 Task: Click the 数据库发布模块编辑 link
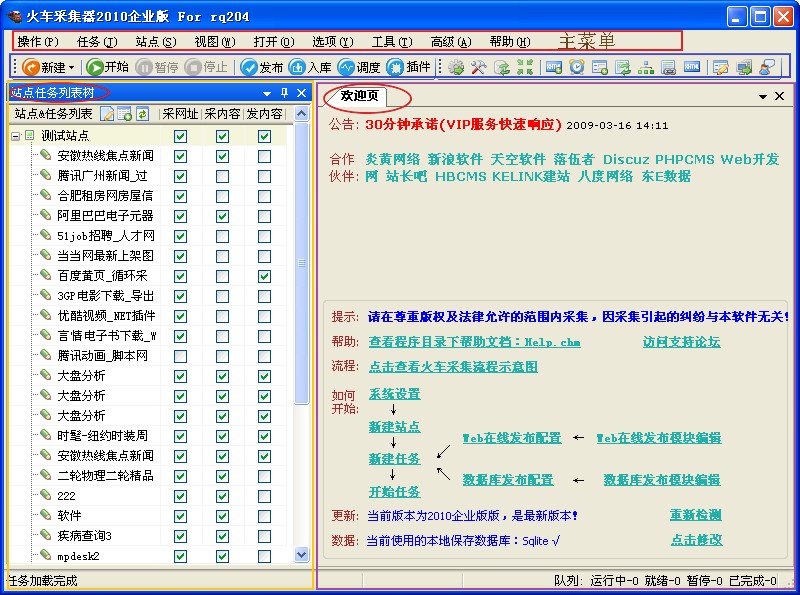pos(662,480)
